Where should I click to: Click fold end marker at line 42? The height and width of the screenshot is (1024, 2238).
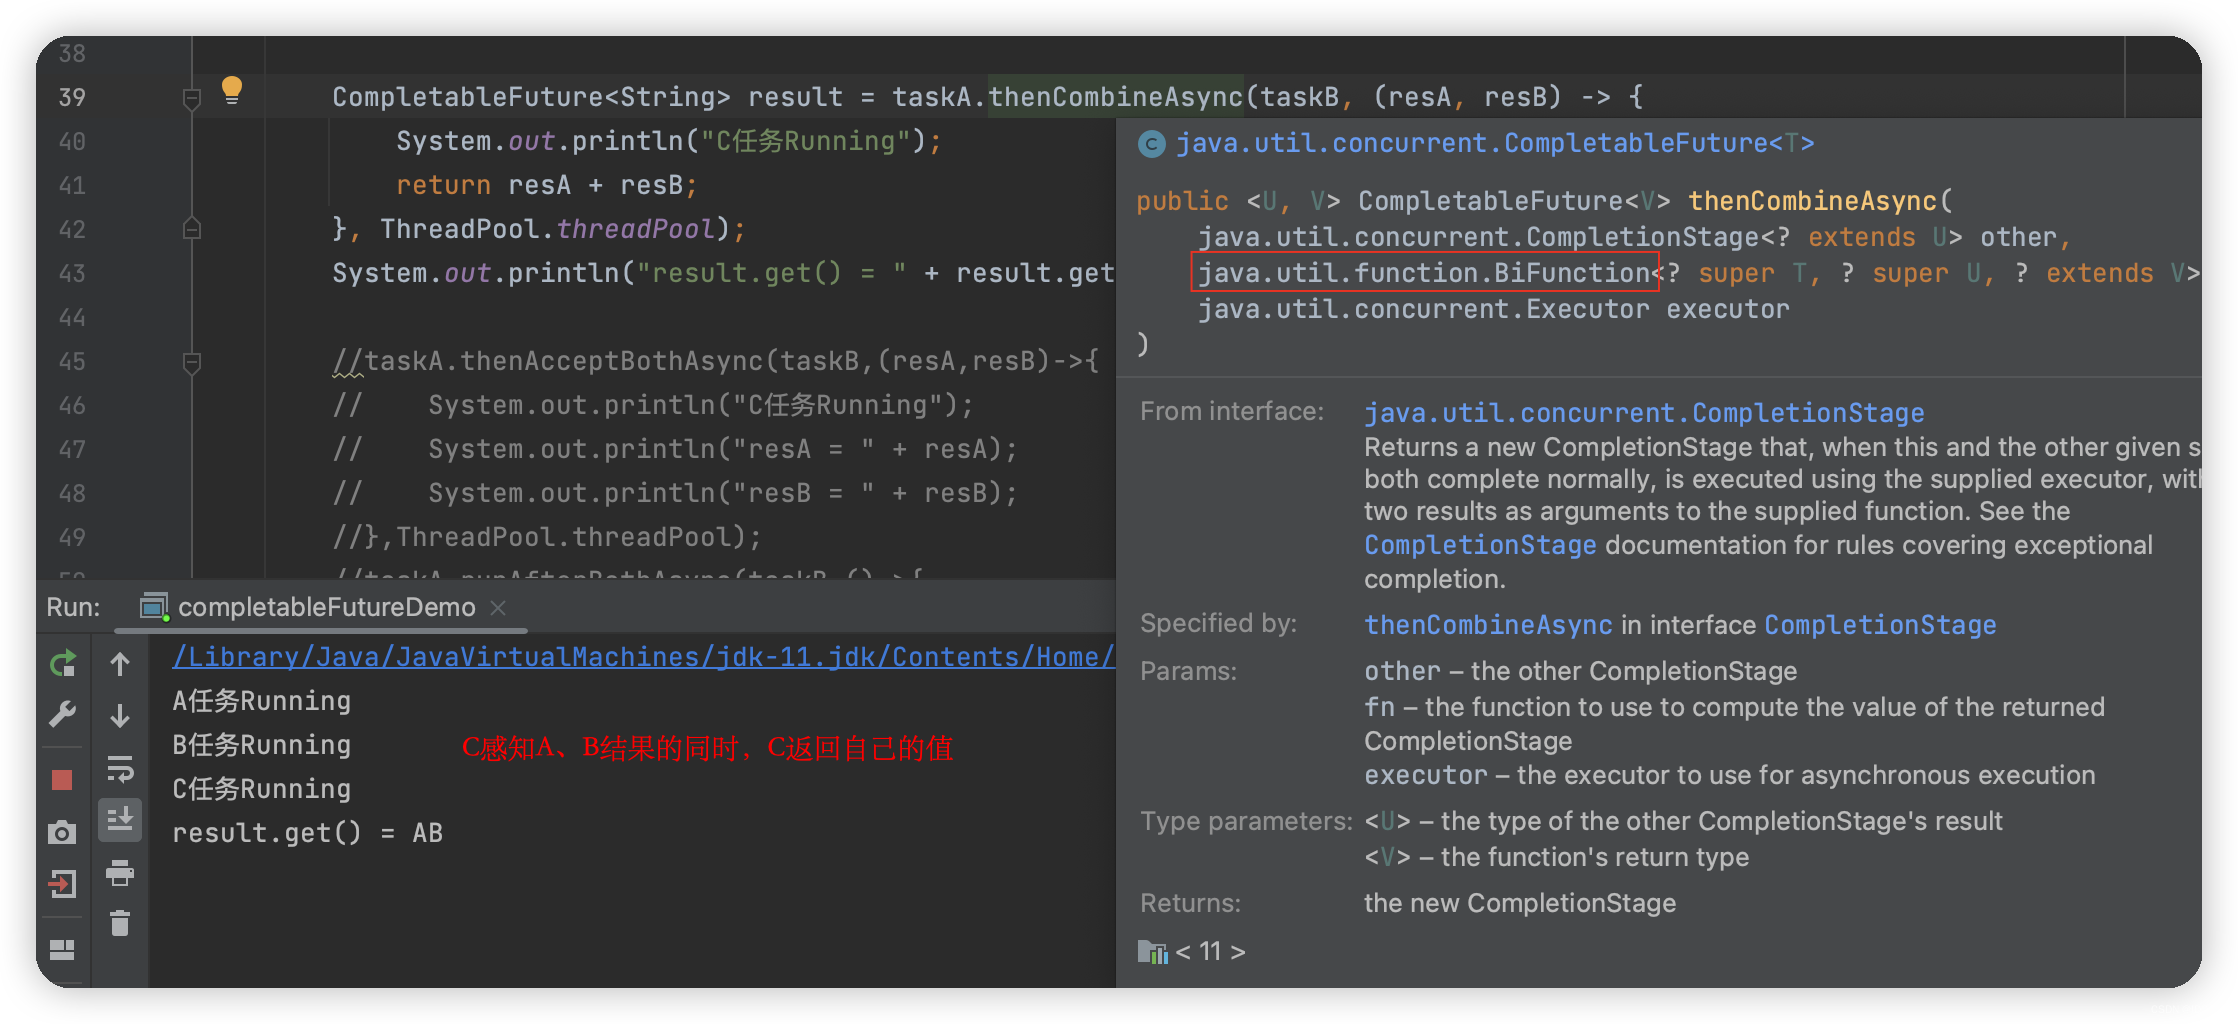click(x=192, y=229)
